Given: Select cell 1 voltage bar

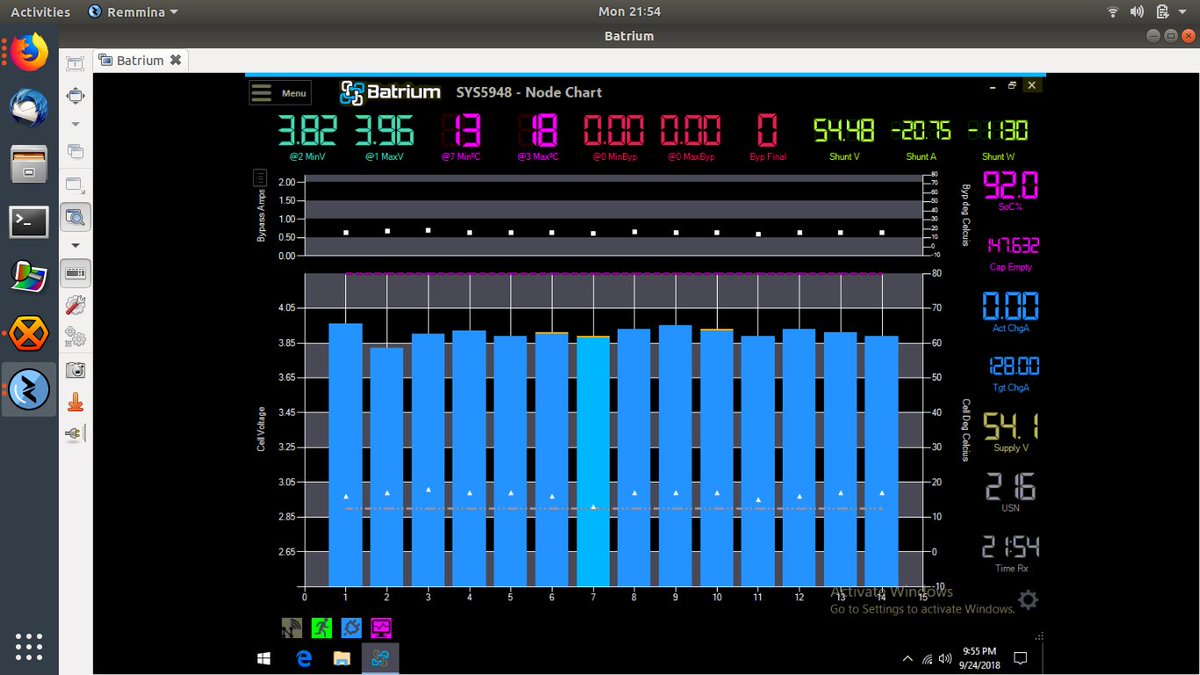Looking at the screenshot, I should tap(345, 455).
